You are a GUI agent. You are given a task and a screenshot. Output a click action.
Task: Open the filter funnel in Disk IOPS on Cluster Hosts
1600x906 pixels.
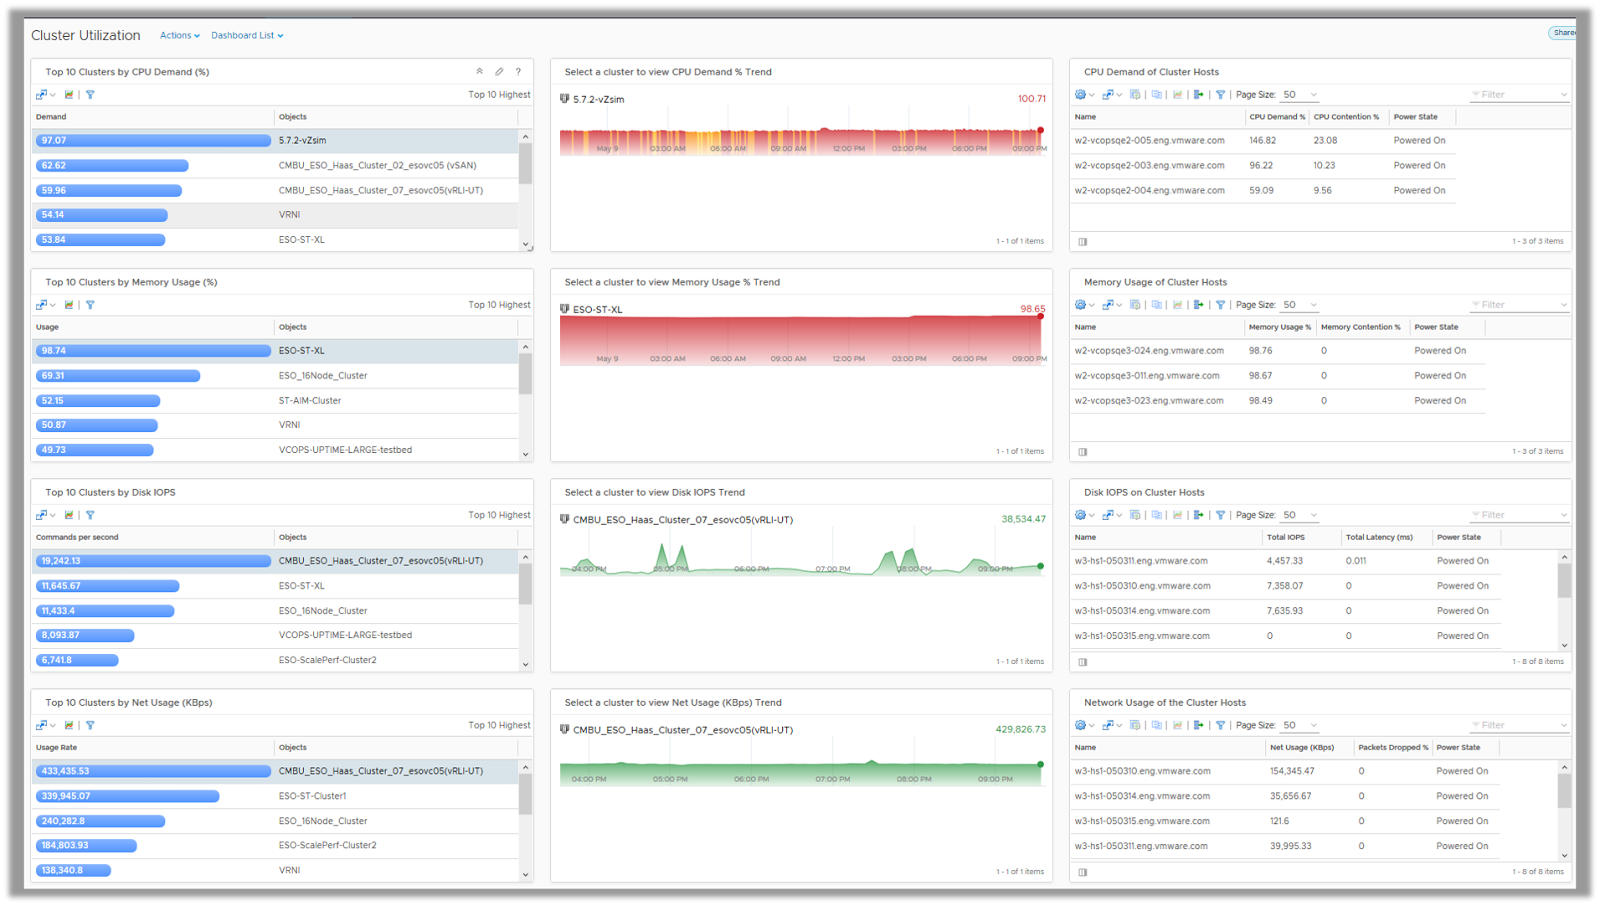pos(1221,514)
